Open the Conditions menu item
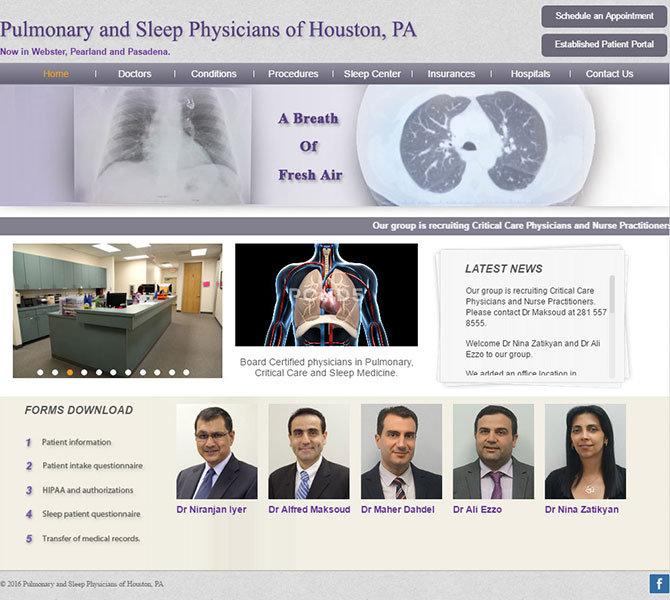670x600 pixels. [x=214, y=74]
